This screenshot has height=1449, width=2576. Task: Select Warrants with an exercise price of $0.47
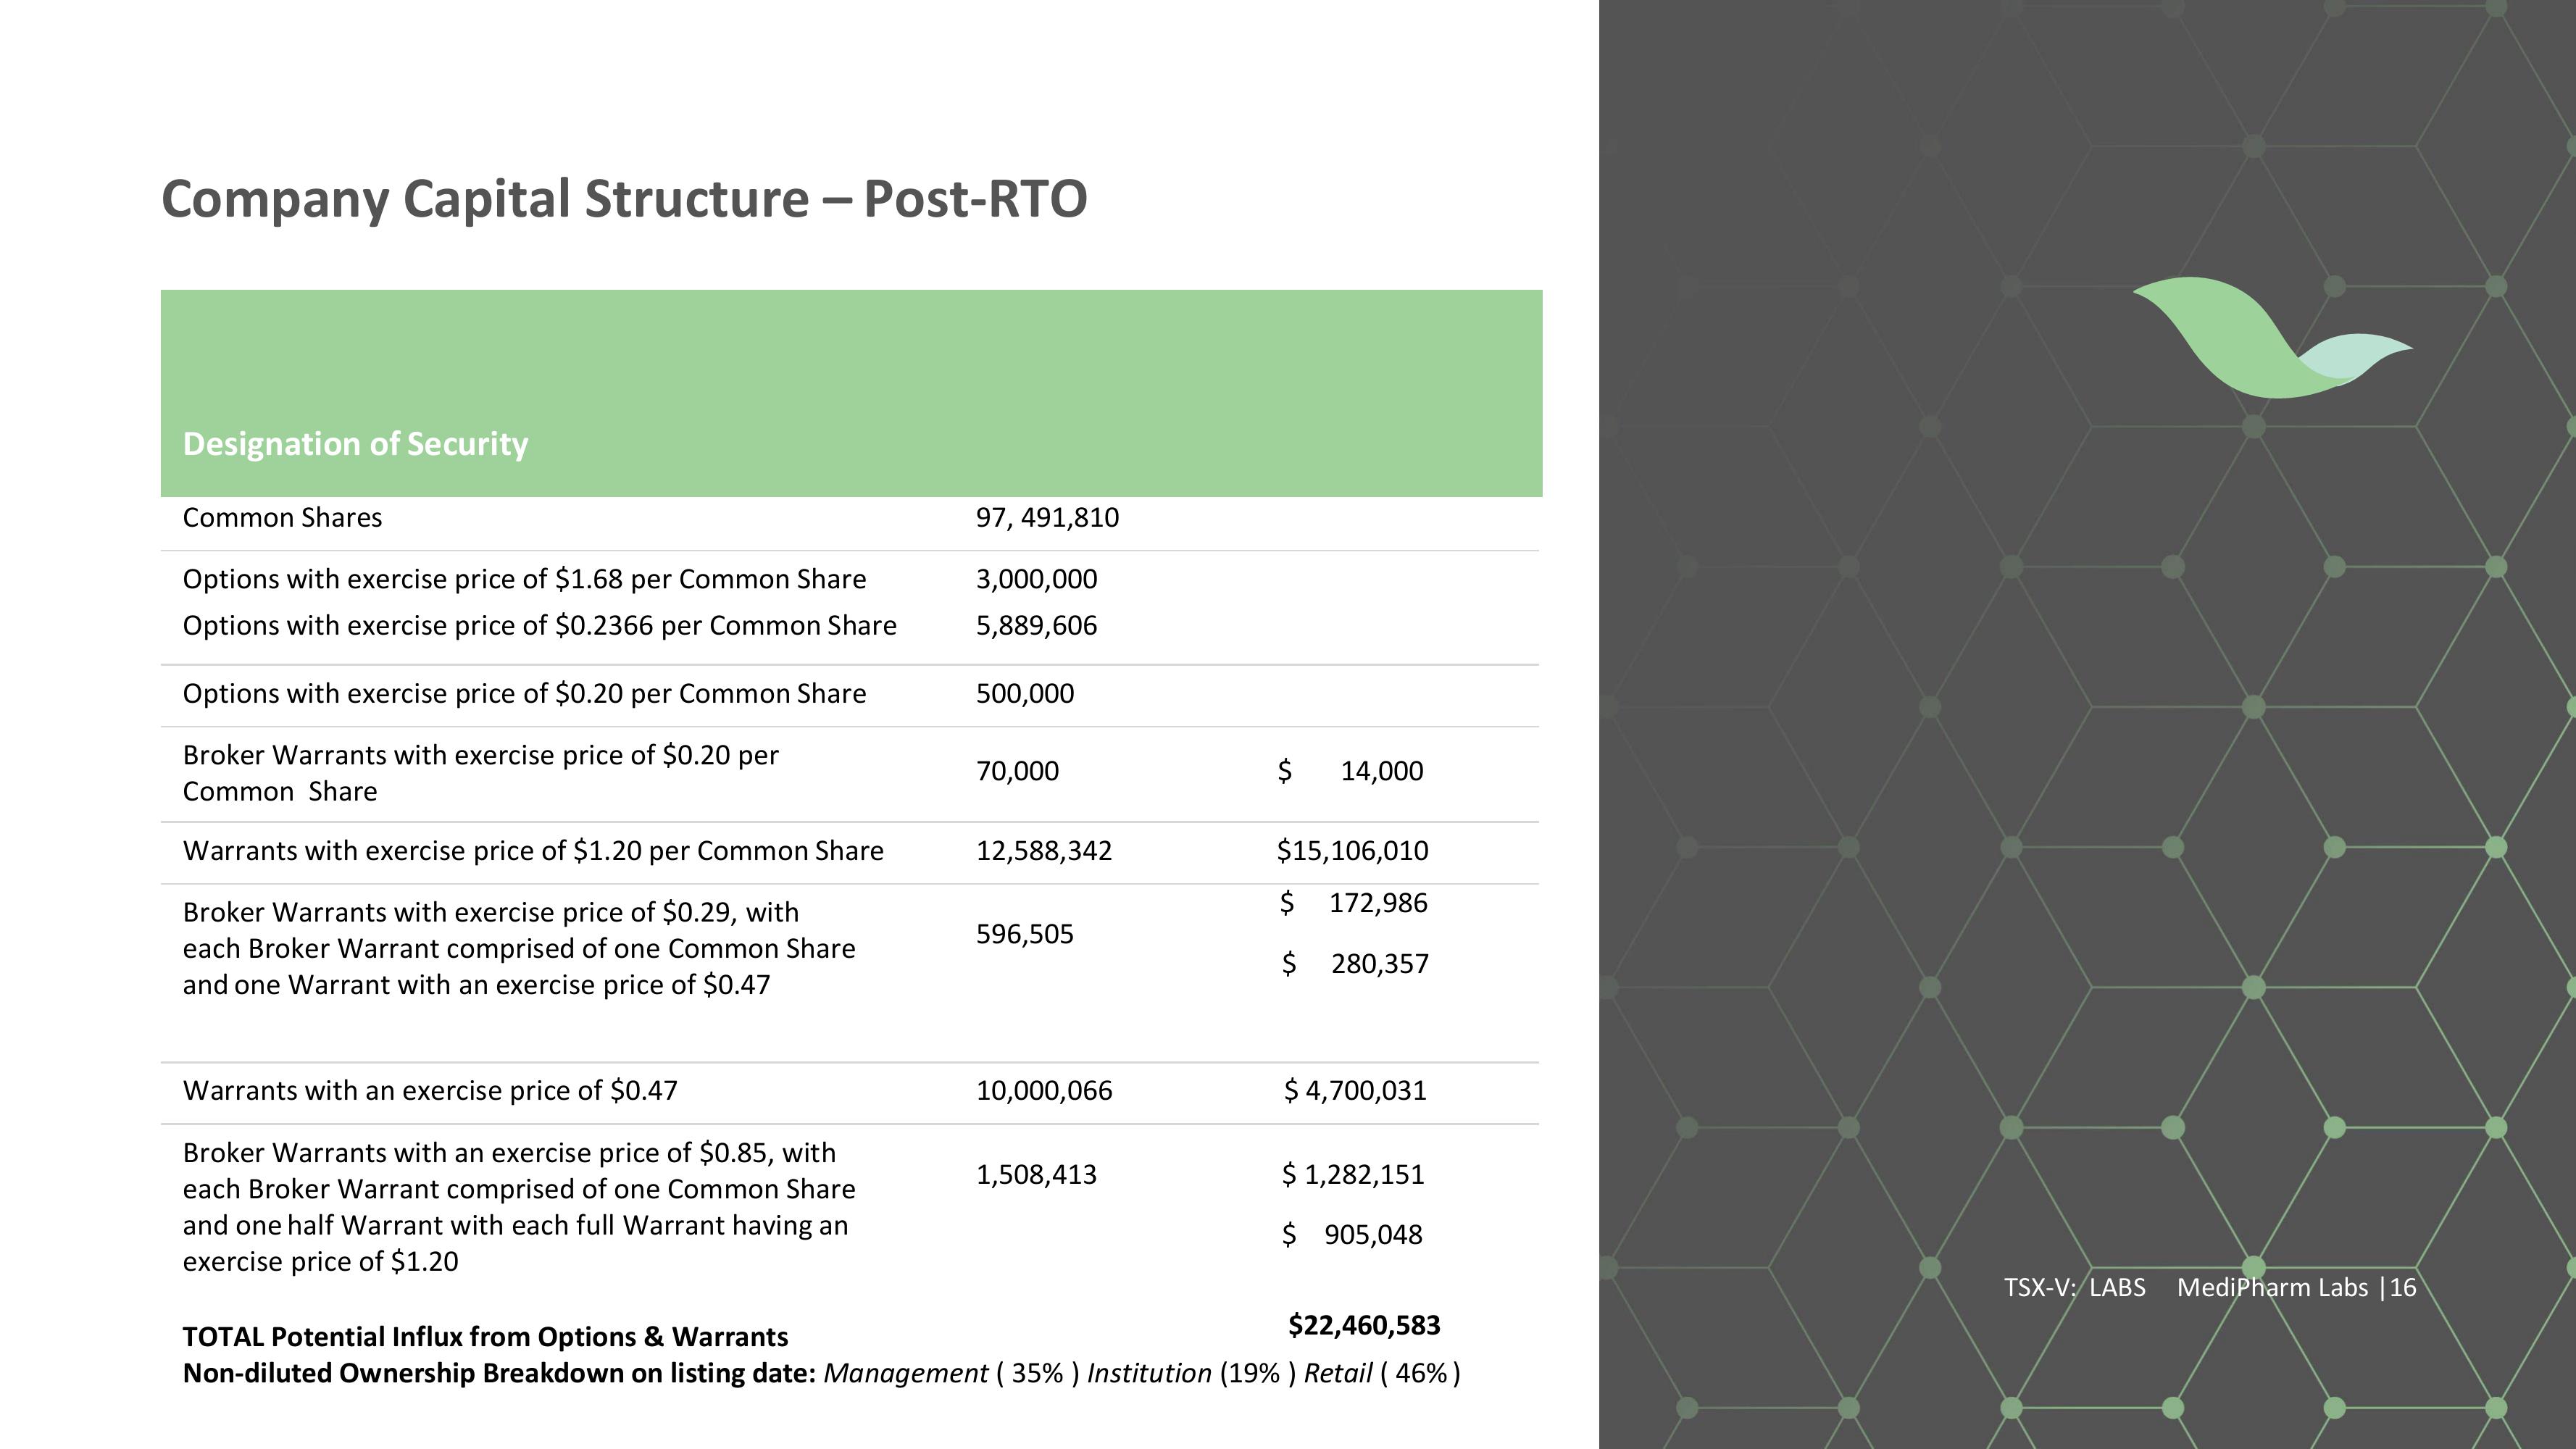tap(430, 1091)
